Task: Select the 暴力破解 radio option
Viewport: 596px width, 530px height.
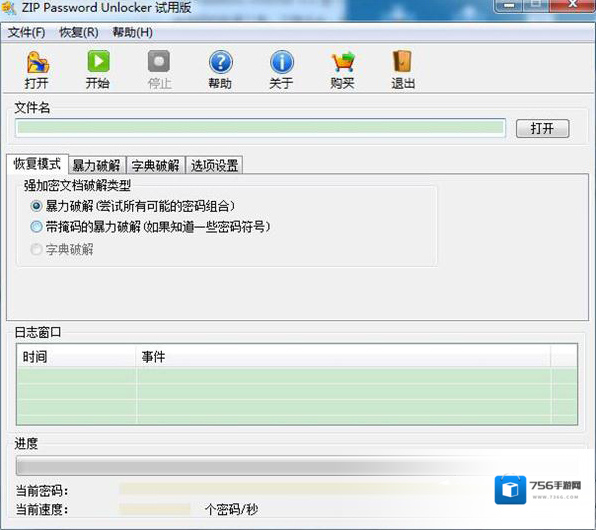Action: pos(36,206)
